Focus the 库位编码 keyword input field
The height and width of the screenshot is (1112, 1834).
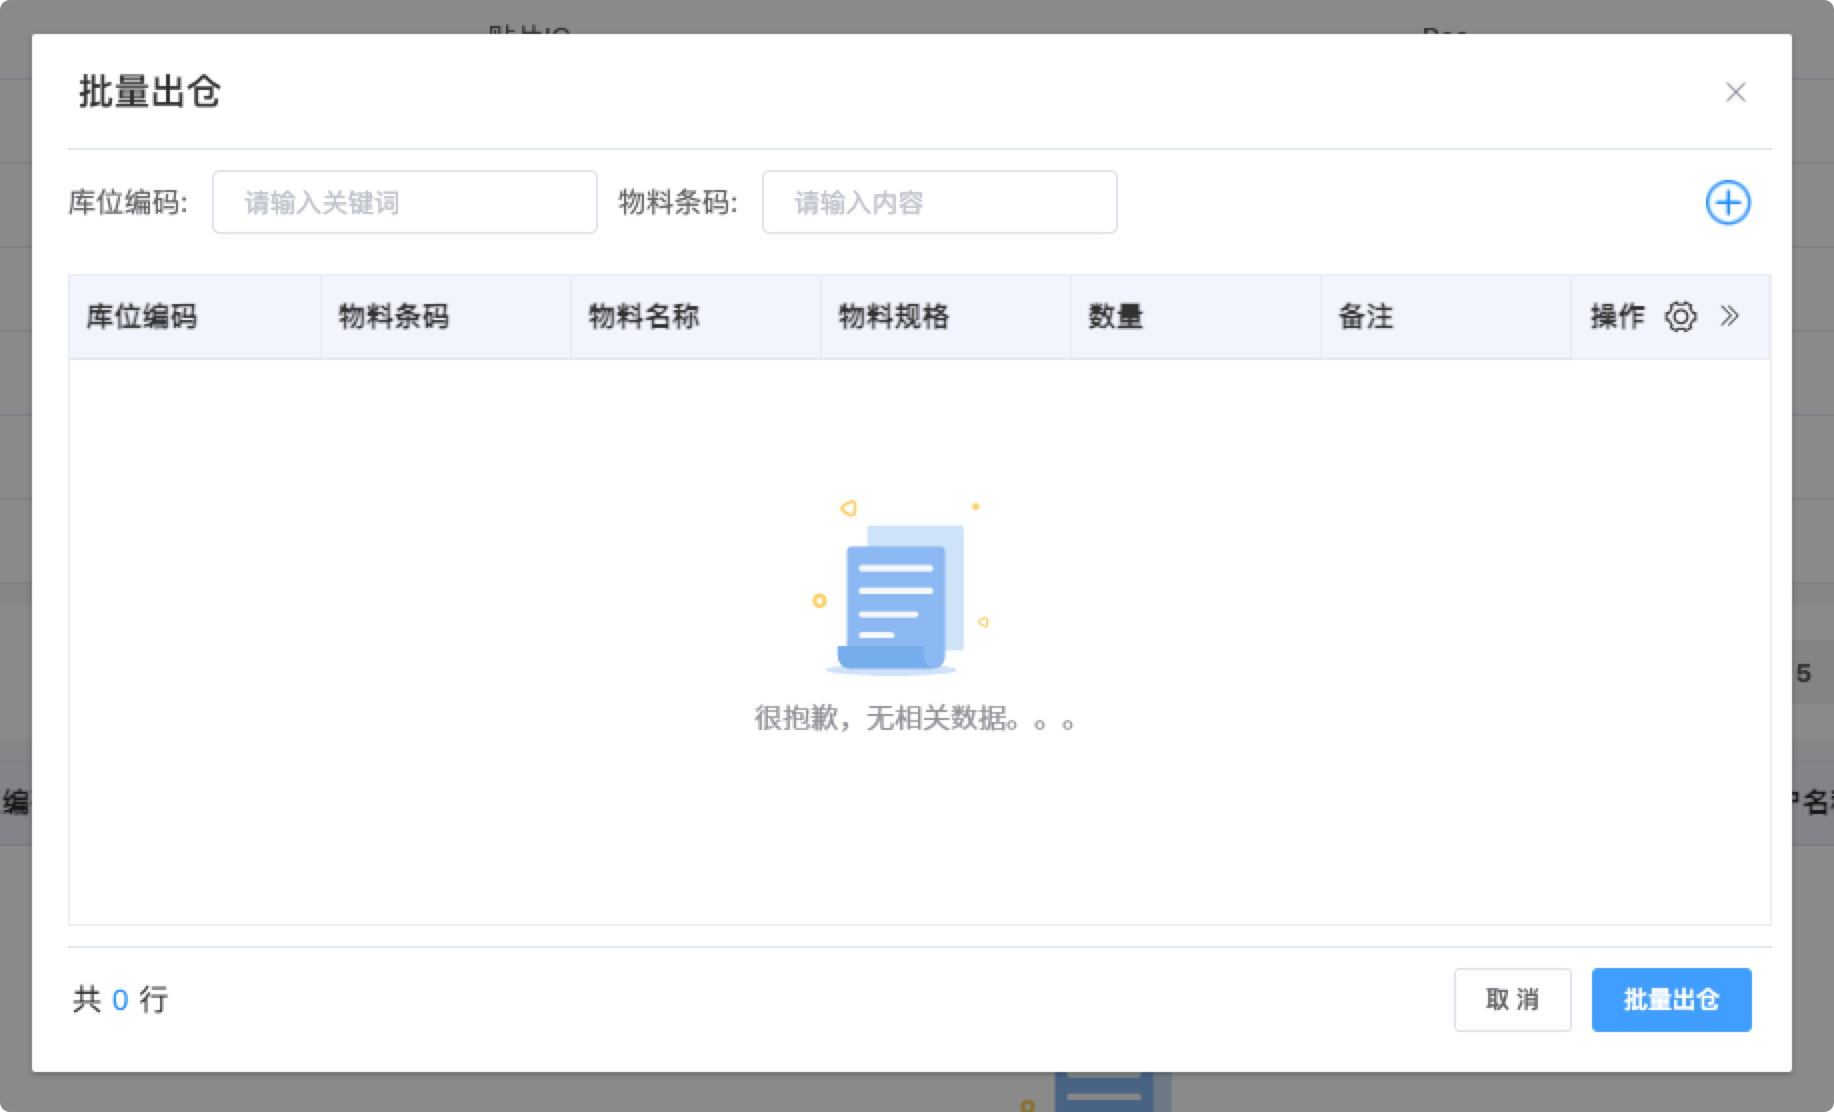click(x=404, y=203)
